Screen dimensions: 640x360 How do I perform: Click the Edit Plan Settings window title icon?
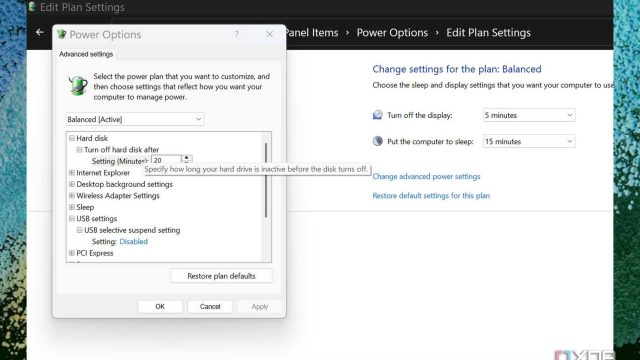tap(32, 7)
